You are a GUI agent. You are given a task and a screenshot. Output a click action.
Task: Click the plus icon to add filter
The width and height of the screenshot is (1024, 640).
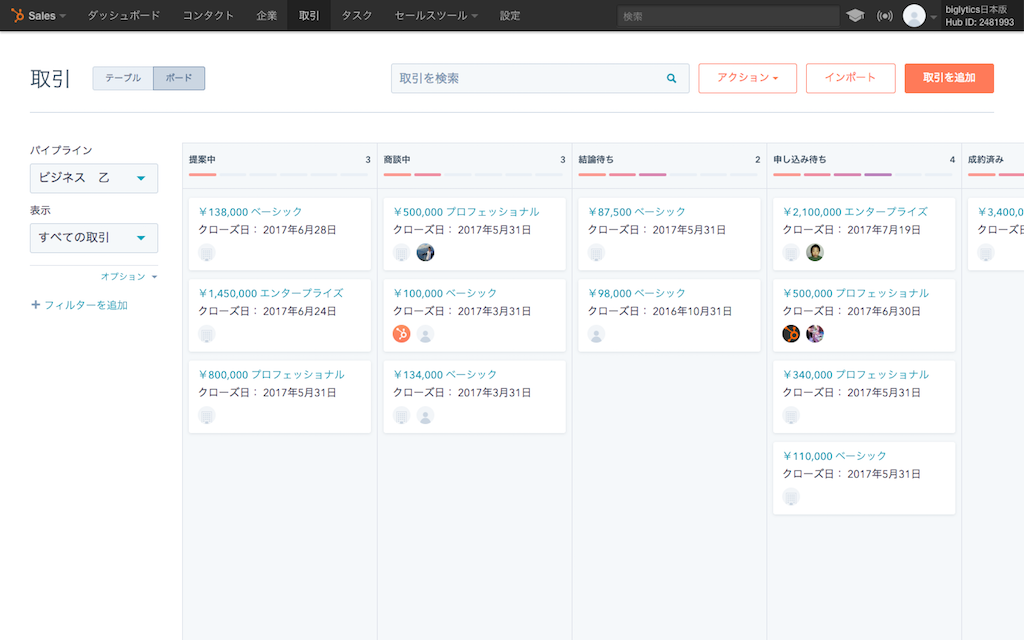point(36,305)
